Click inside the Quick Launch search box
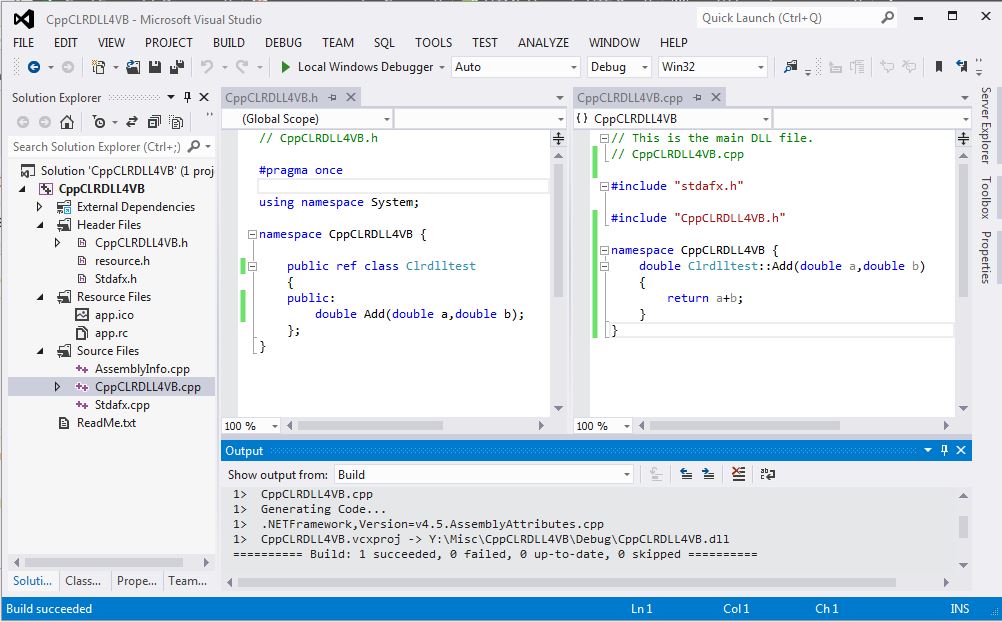The width and height of the screenshot is (1002, 622). tap(790, 18)
